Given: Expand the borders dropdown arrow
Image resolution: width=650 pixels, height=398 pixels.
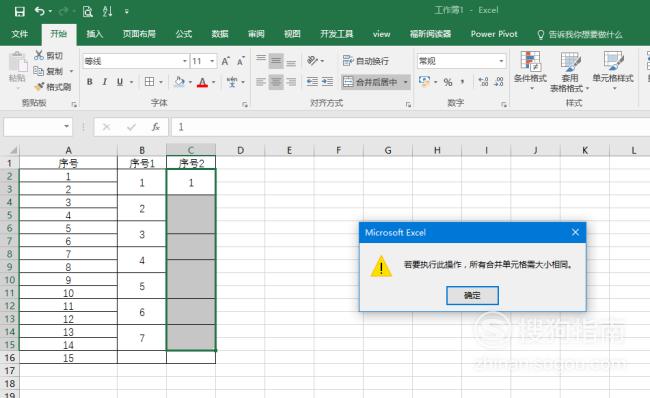Looking at the screenshot, I should pyautogui.click(x=160, y=82).
